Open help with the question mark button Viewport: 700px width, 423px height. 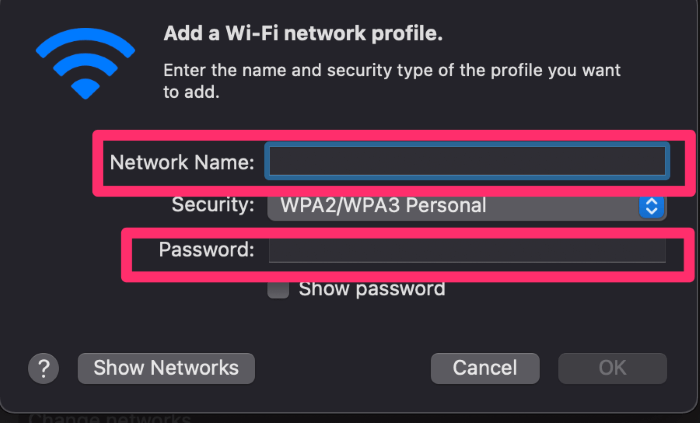click(43, 369)
